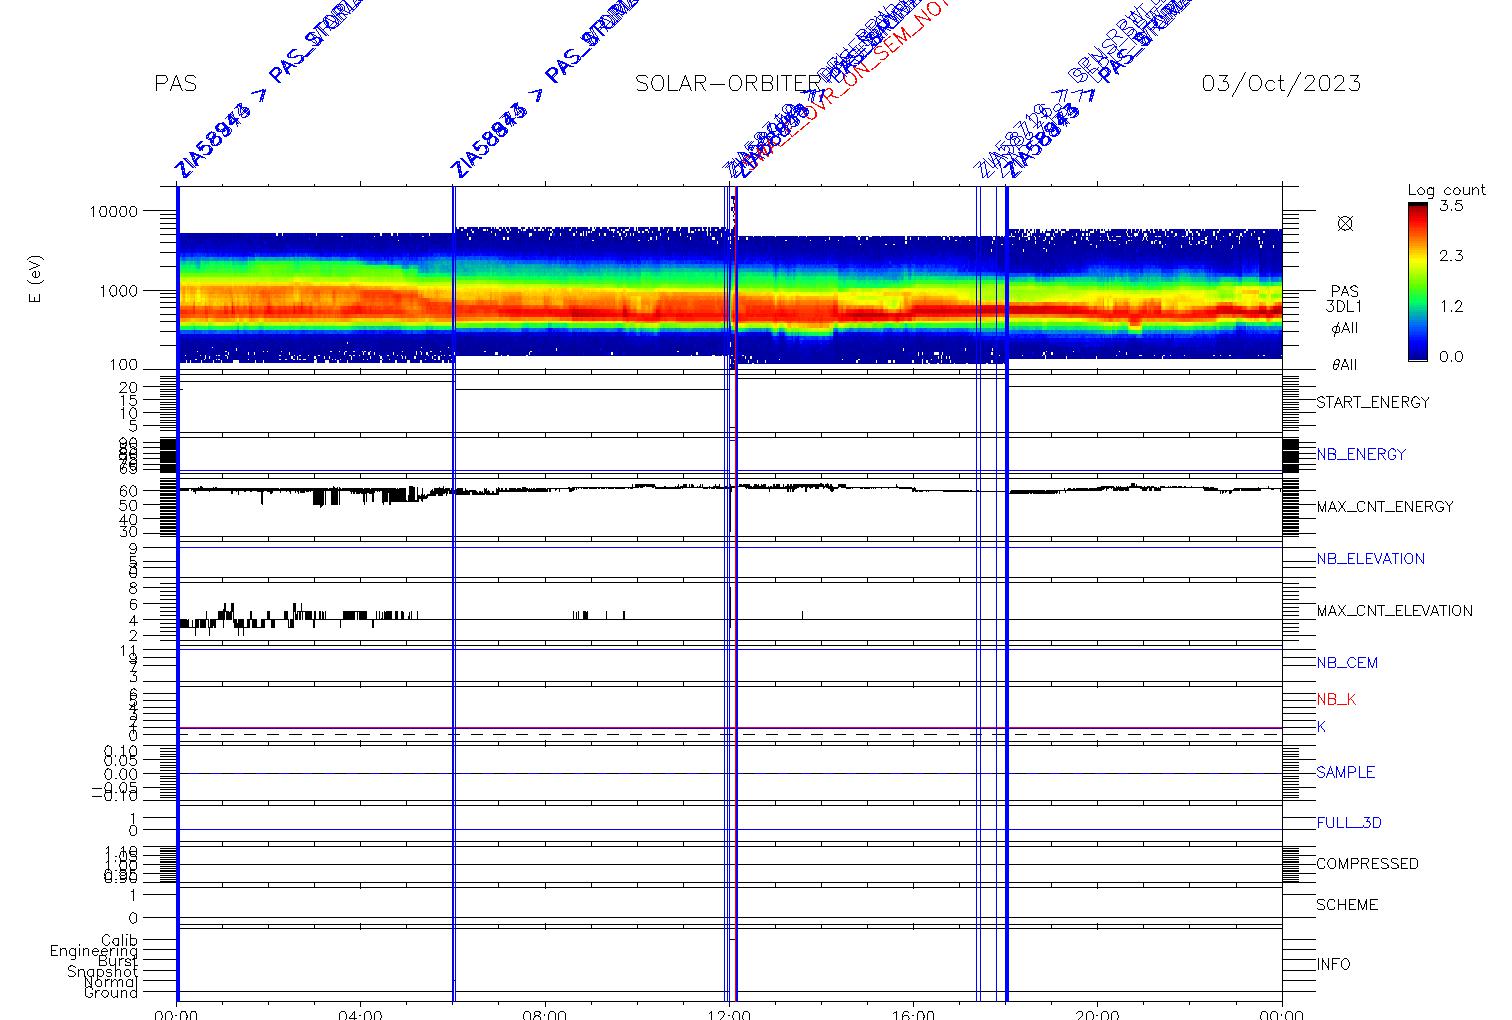Viewport: 1512px width, 1020px height.
Task: Click the MAX_CNT_ELEVATION panel label
Action: 1394,610
